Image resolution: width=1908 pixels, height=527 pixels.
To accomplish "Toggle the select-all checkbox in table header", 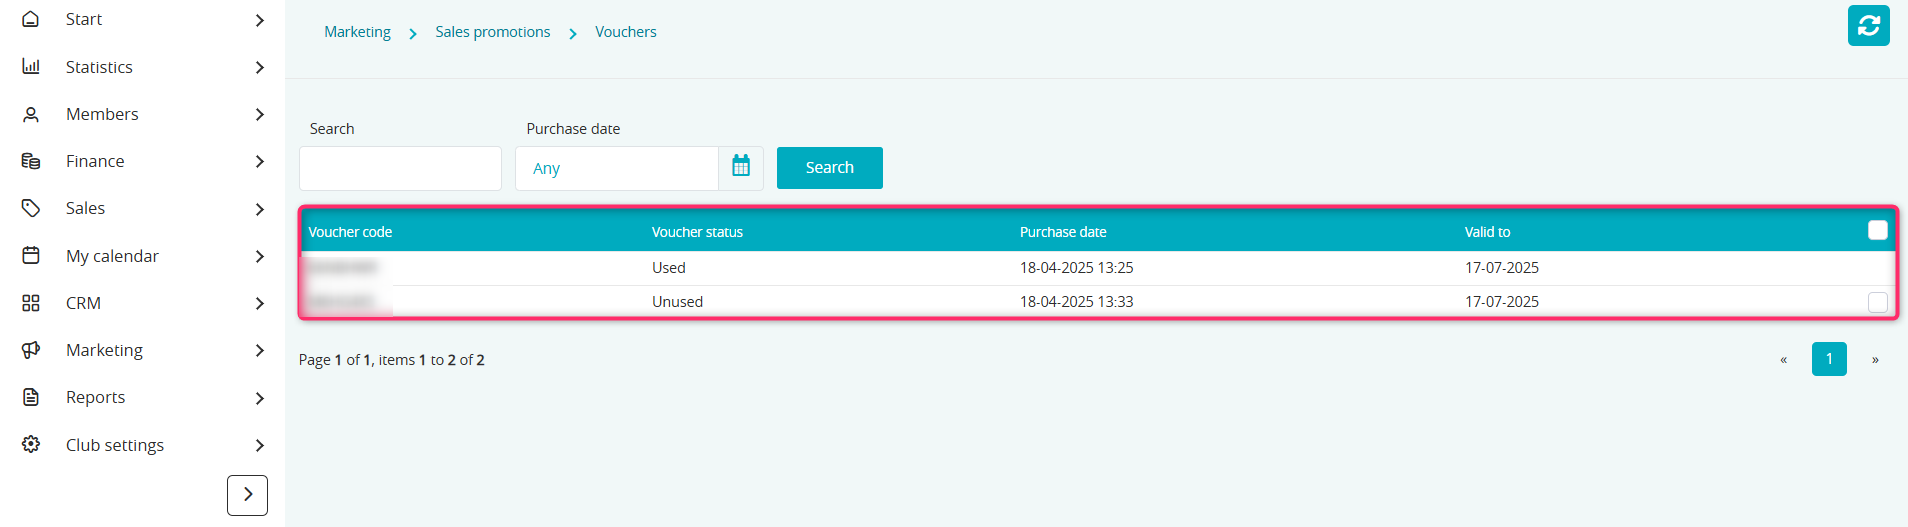I will pyautogui.click(x=1877, y=231).
